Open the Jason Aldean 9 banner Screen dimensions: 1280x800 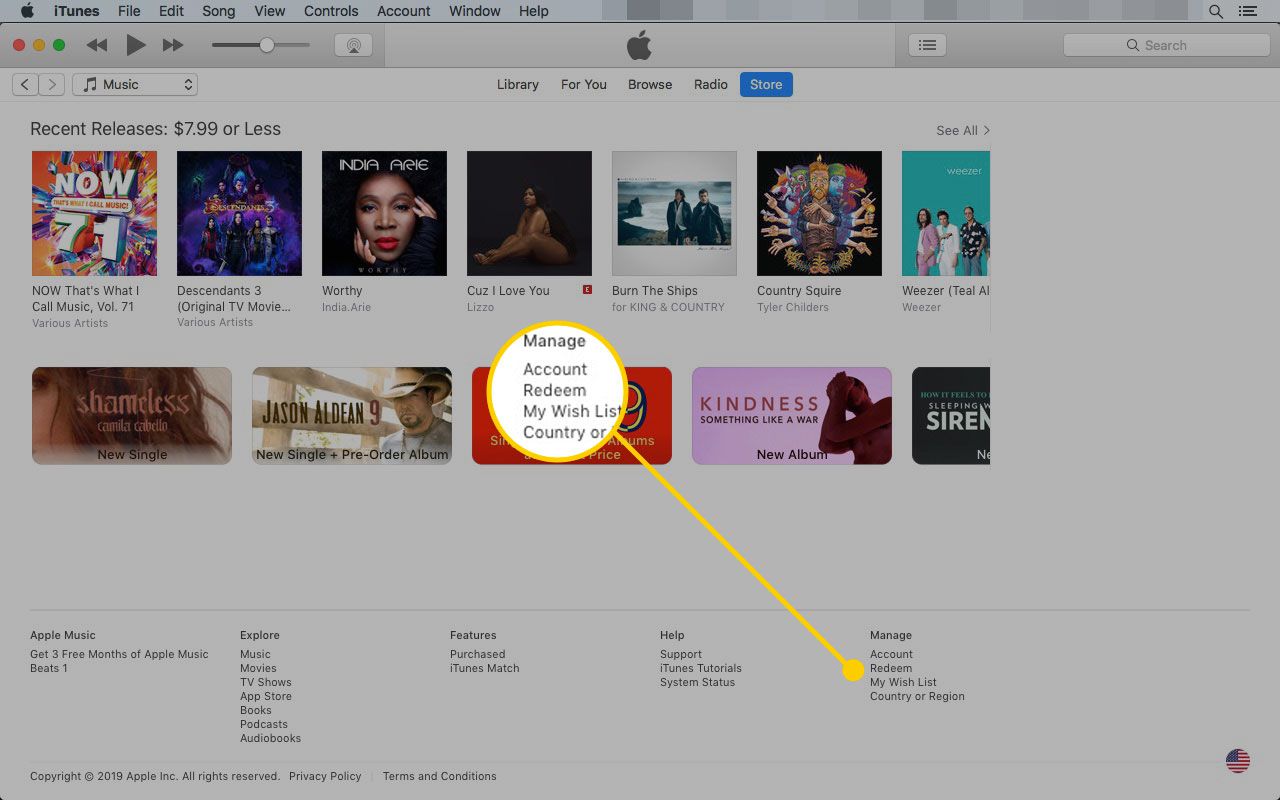click(x=352, y=415)
